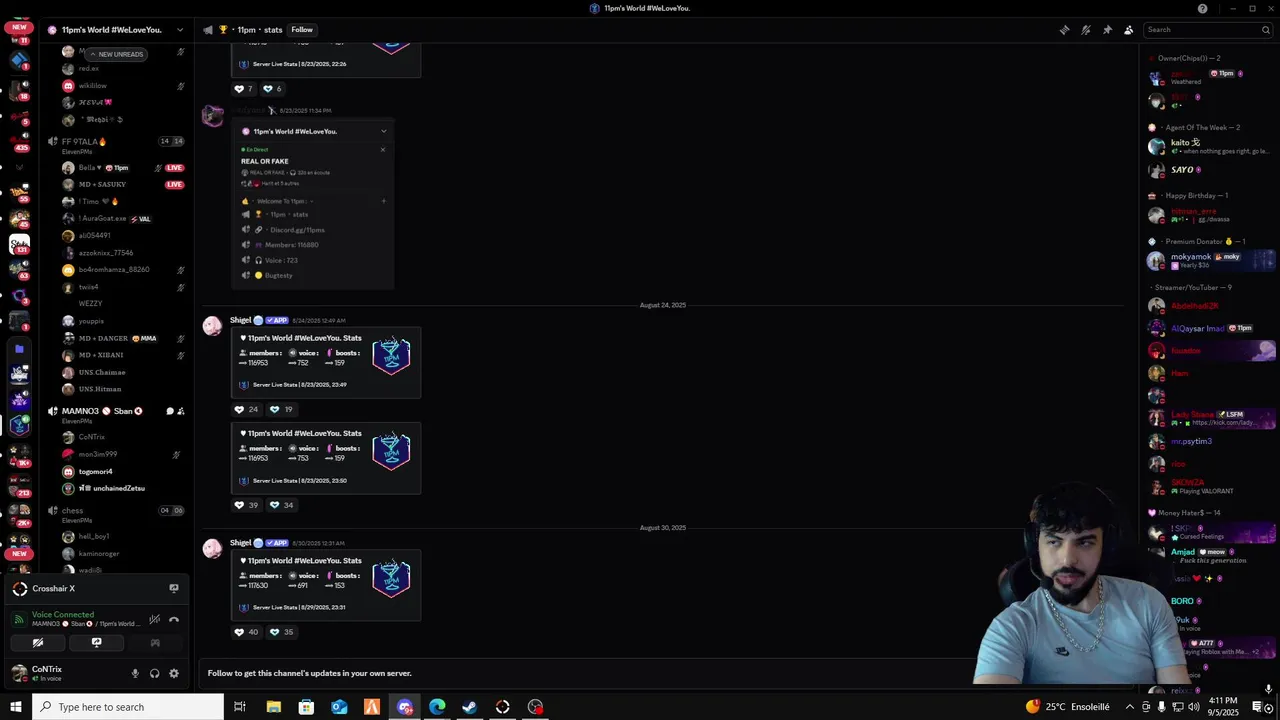Click blue heart reaction with count 34
This screenshot has width=1280, height=720.
(281, 505)
